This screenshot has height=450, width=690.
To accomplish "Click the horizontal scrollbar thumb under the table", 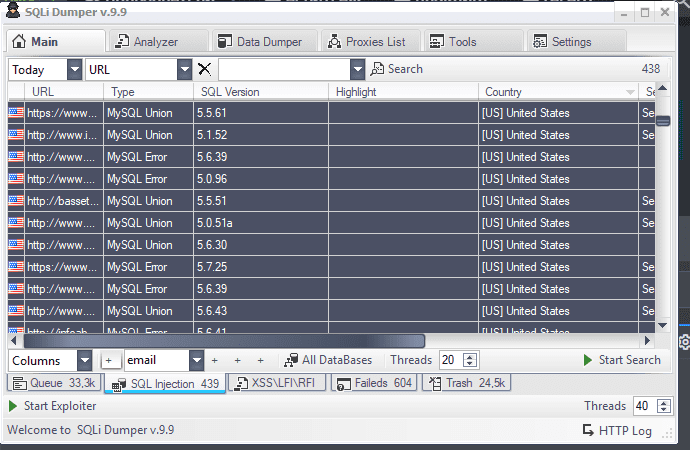I will 224,340.
